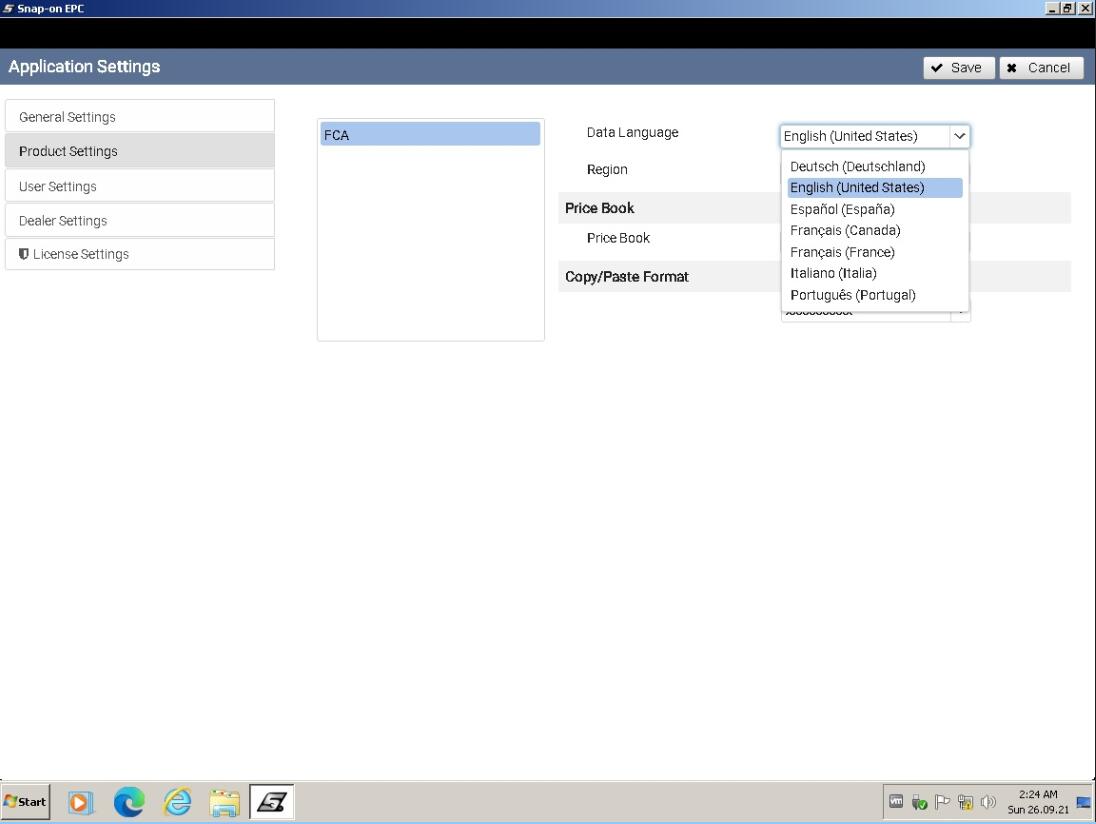Choose English (United States) language option
This screenshot has width=1096, height=824.
click(x=874, y=187)
